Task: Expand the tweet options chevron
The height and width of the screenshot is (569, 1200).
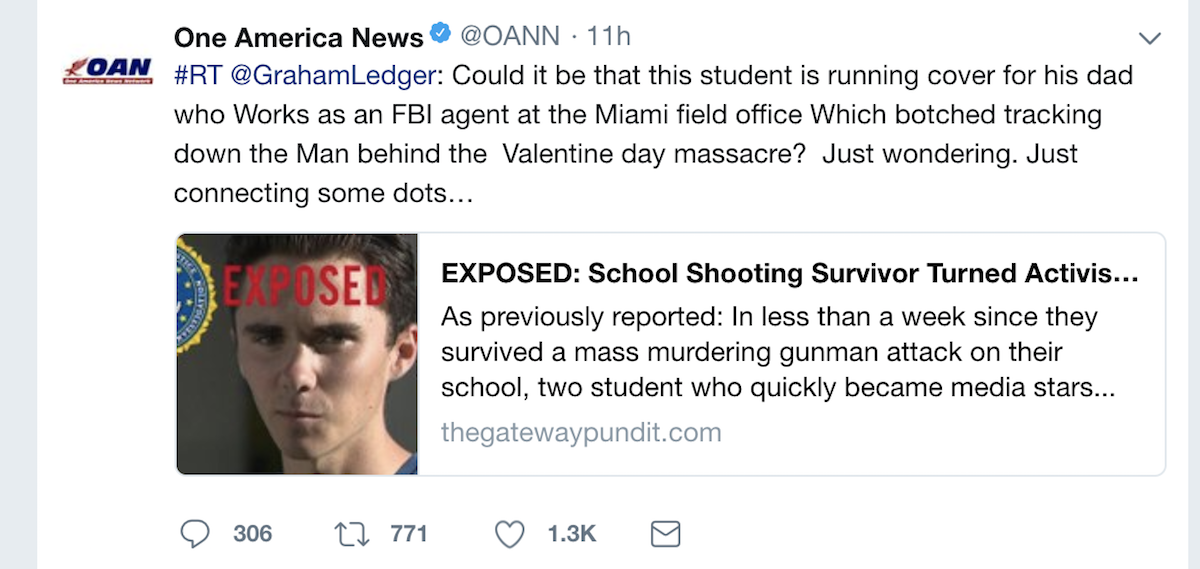Action: click(x=1150, y=38)
